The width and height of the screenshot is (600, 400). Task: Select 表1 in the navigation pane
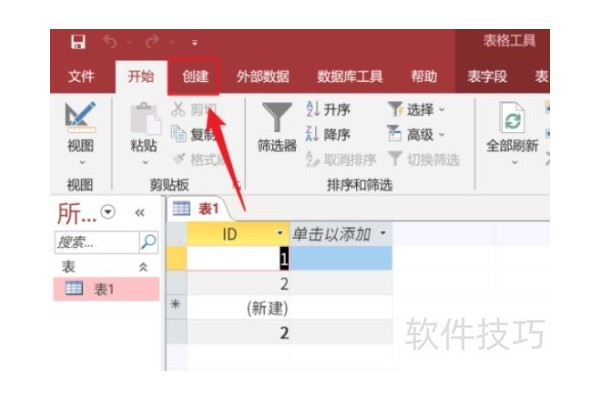tap(106, 289)
